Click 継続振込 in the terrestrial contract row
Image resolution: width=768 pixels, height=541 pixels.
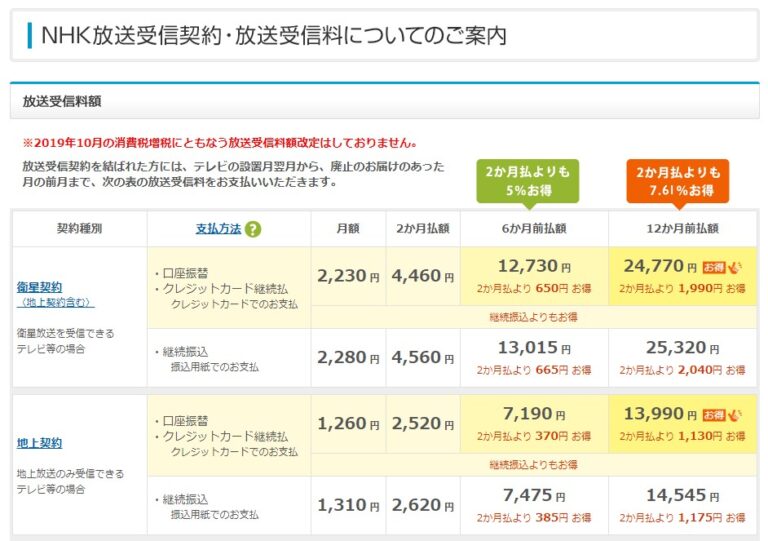click(185, 499)
